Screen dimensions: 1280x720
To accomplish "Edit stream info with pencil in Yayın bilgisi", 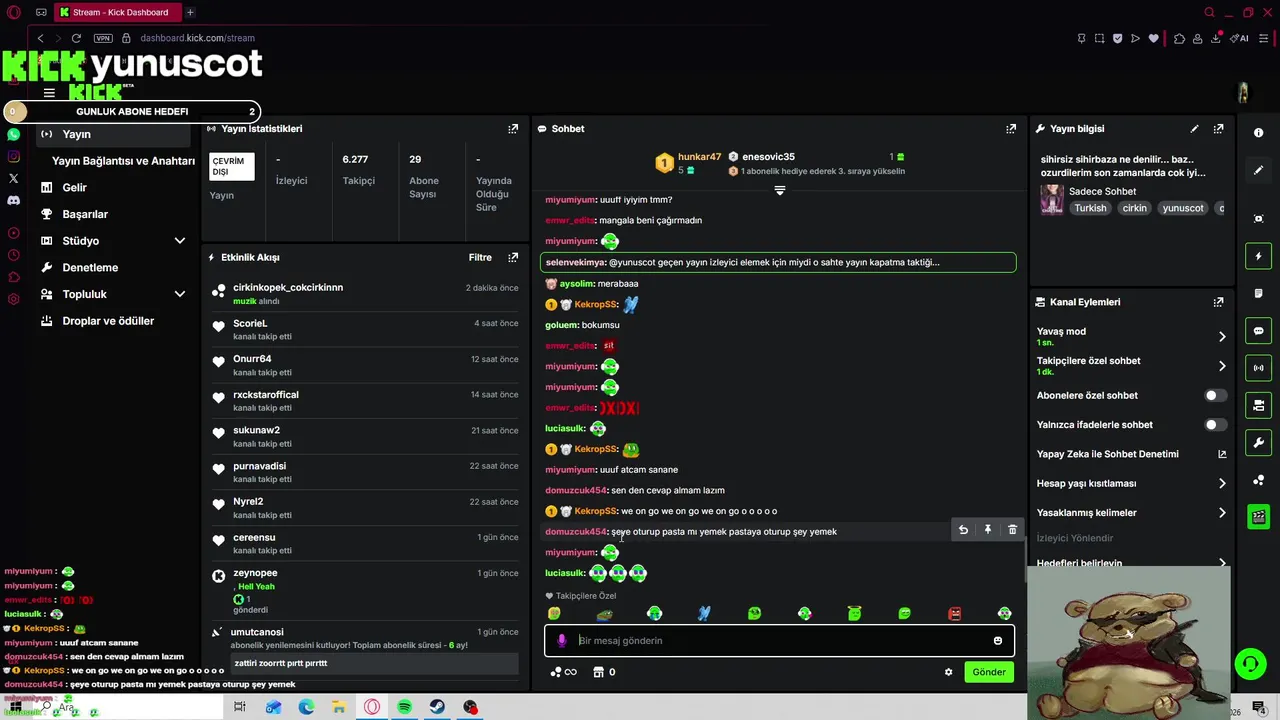I will click(x=1194, y=129).
